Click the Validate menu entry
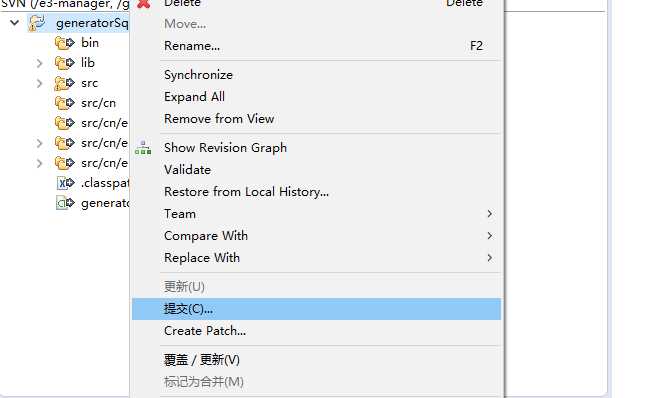This screenshot has width=665, height=398. click(316, 170)
